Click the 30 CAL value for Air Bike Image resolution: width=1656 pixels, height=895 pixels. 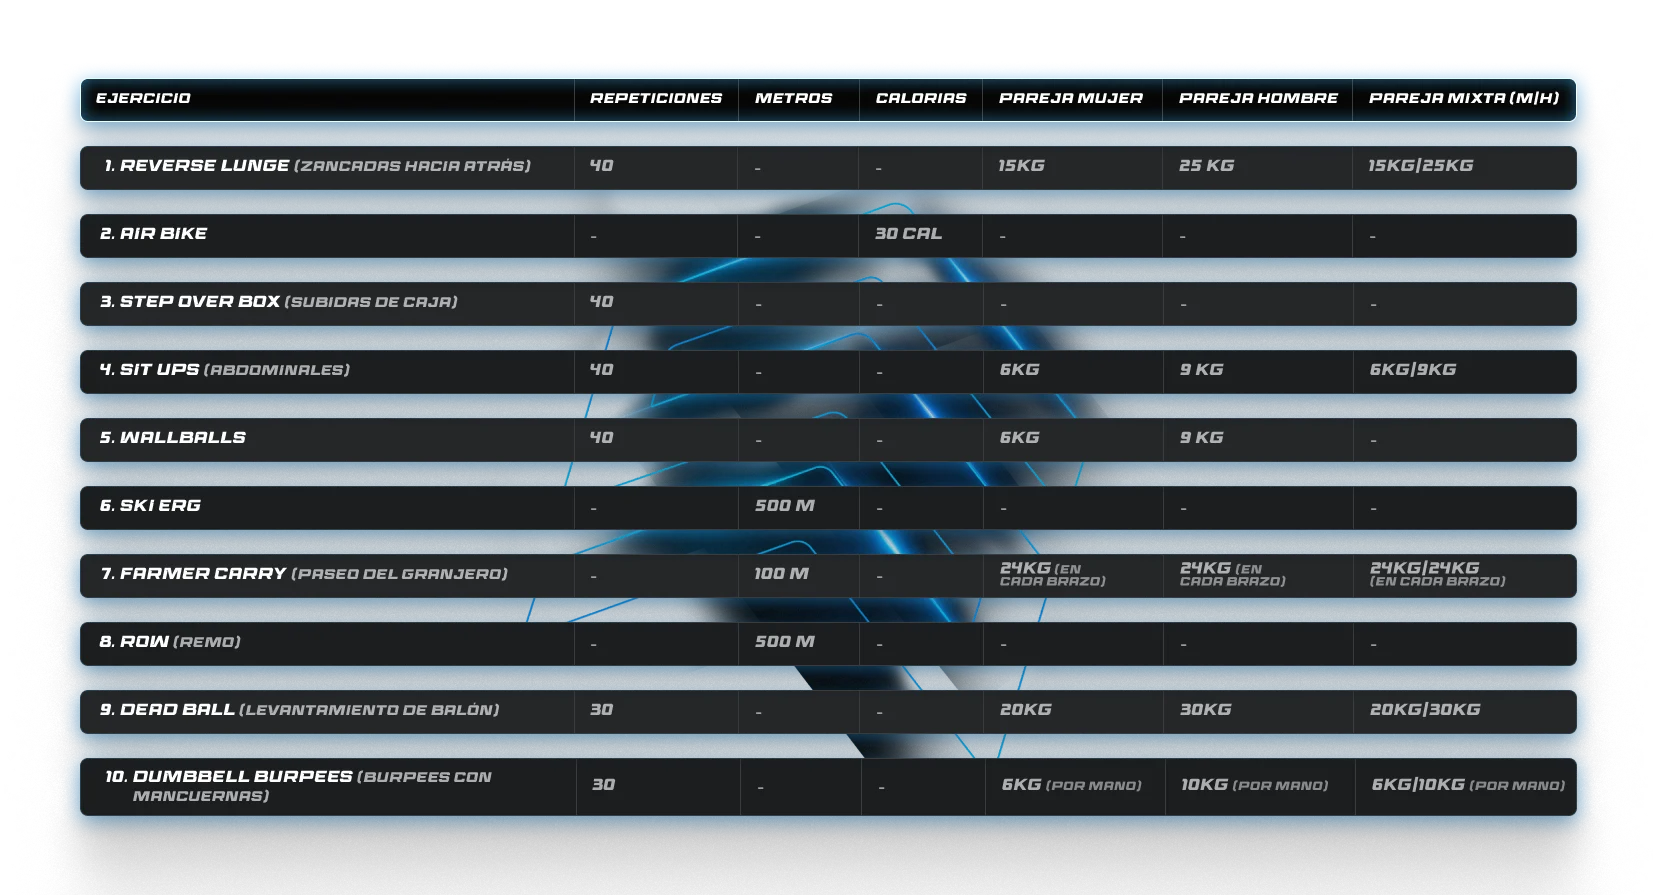pos(908,234)
